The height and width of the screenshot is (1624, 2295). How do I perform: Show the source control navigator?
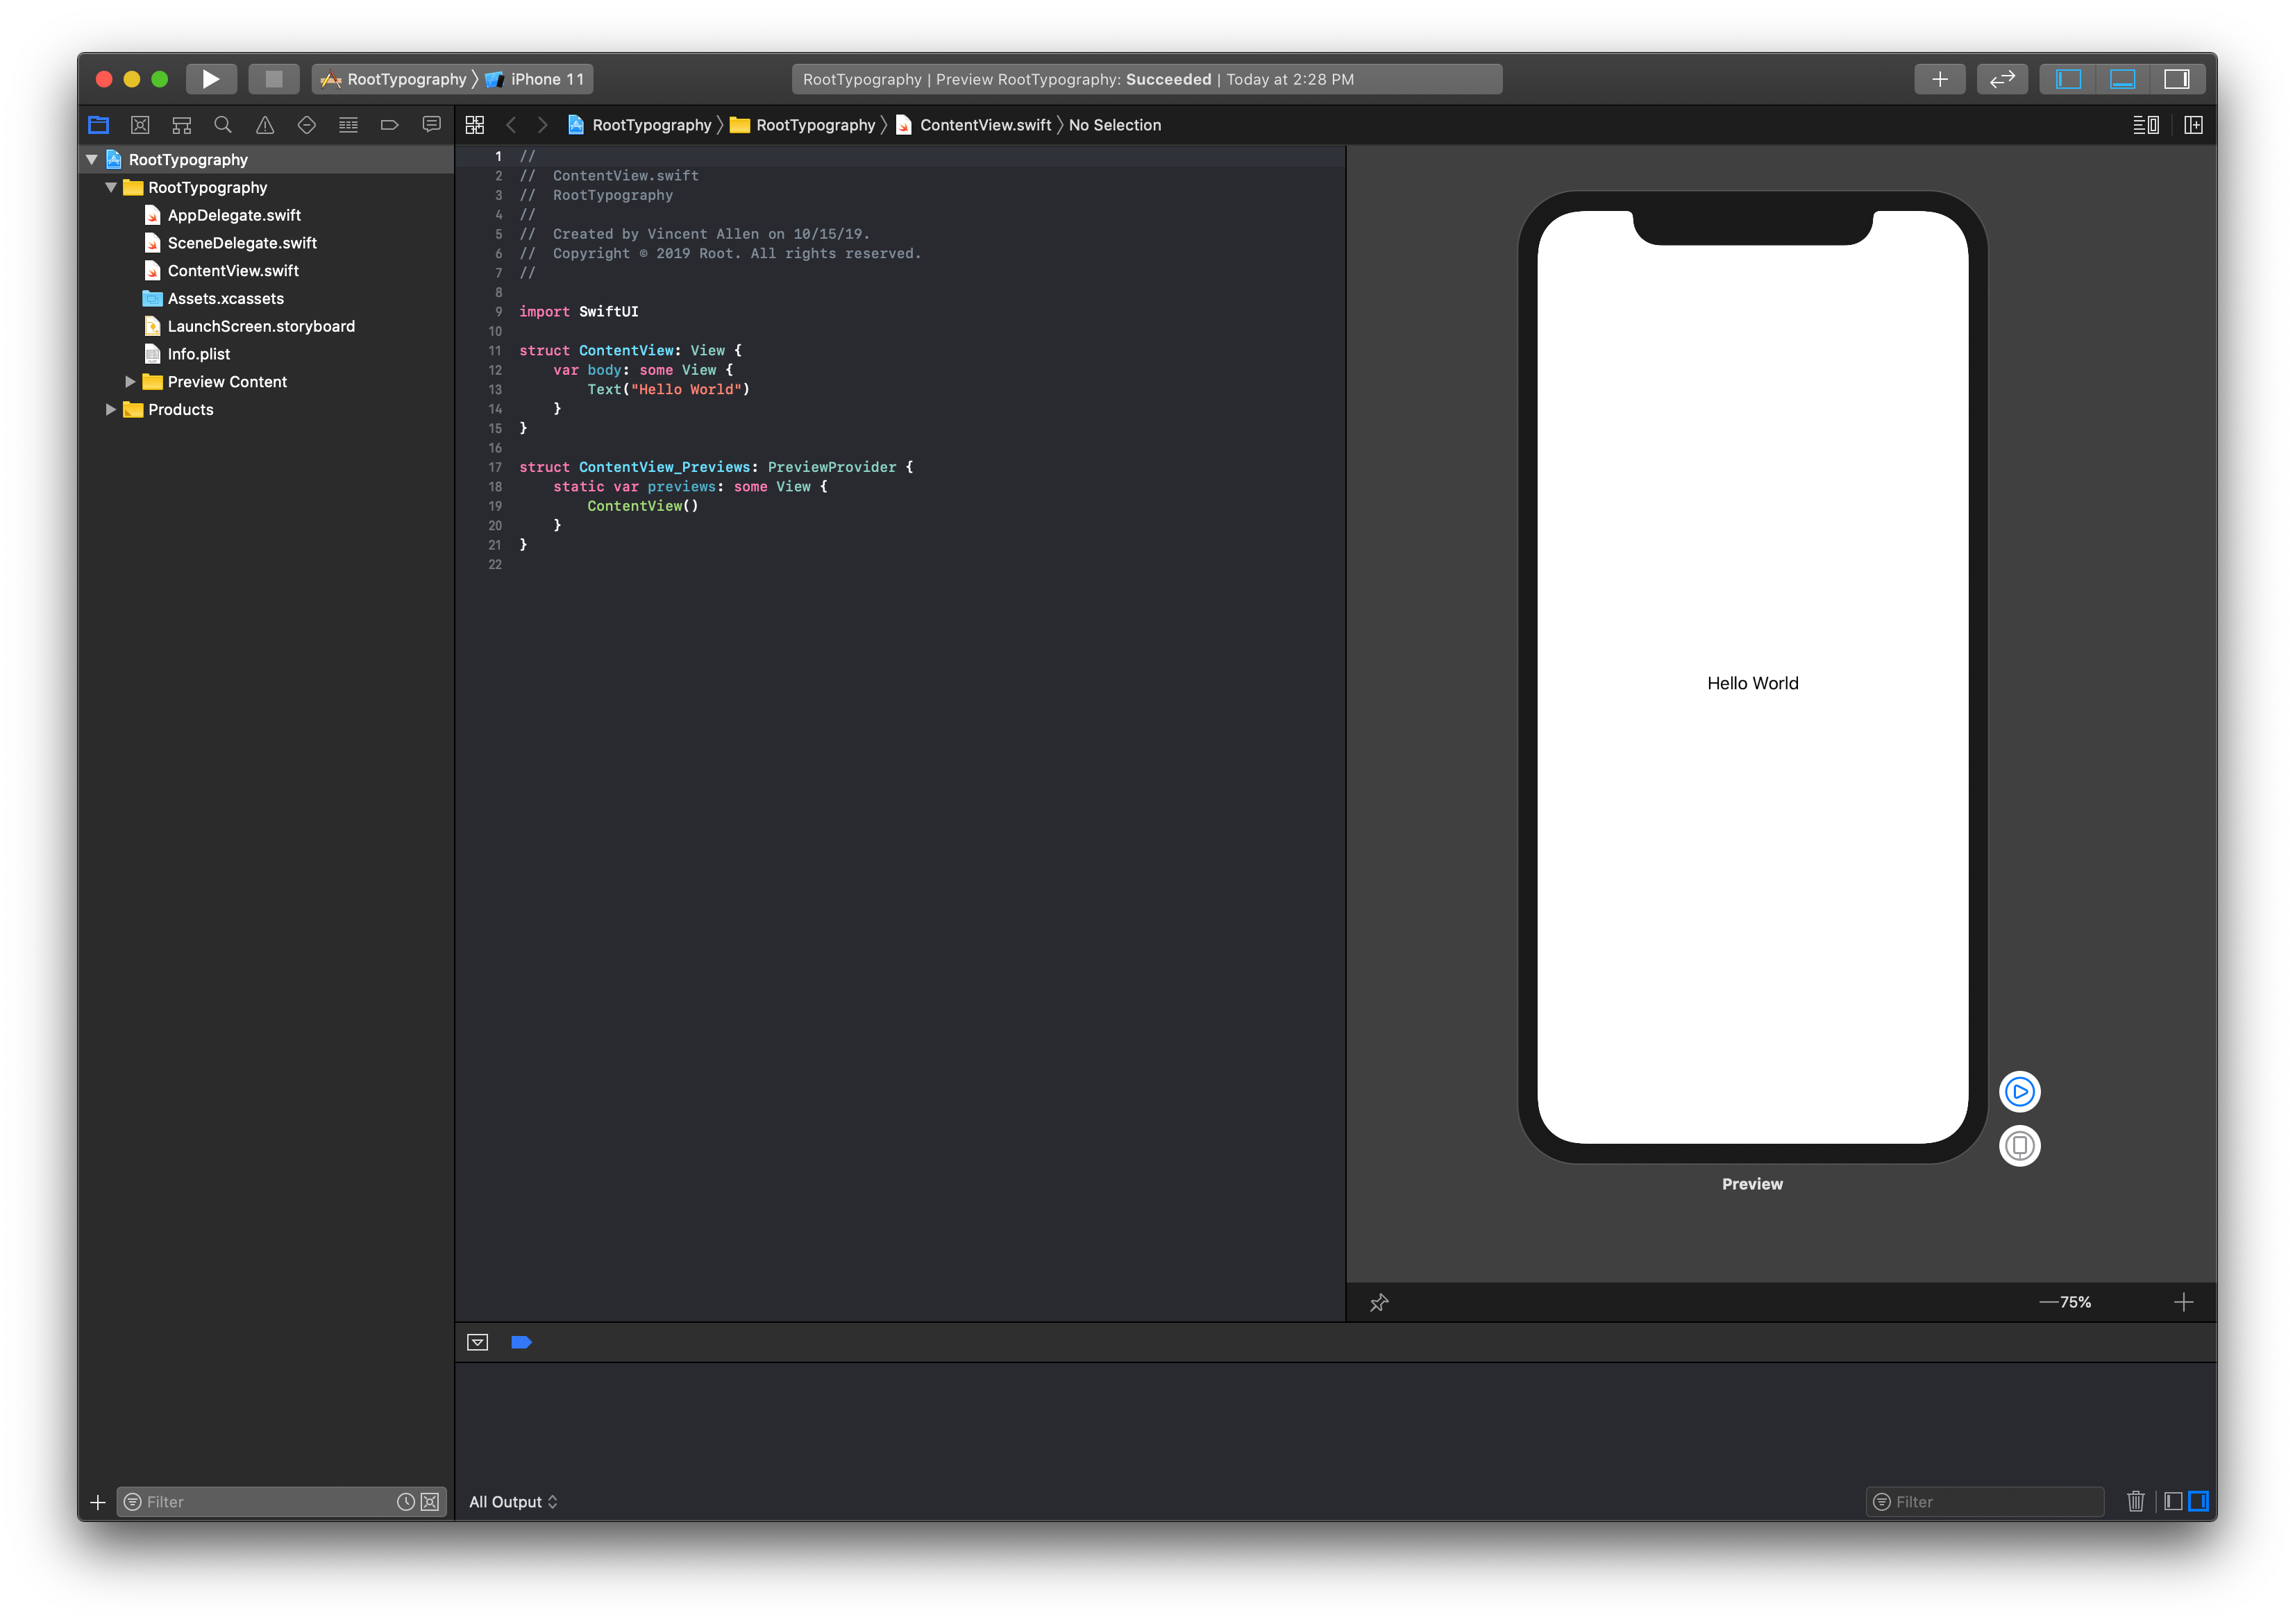click(140, 125)
